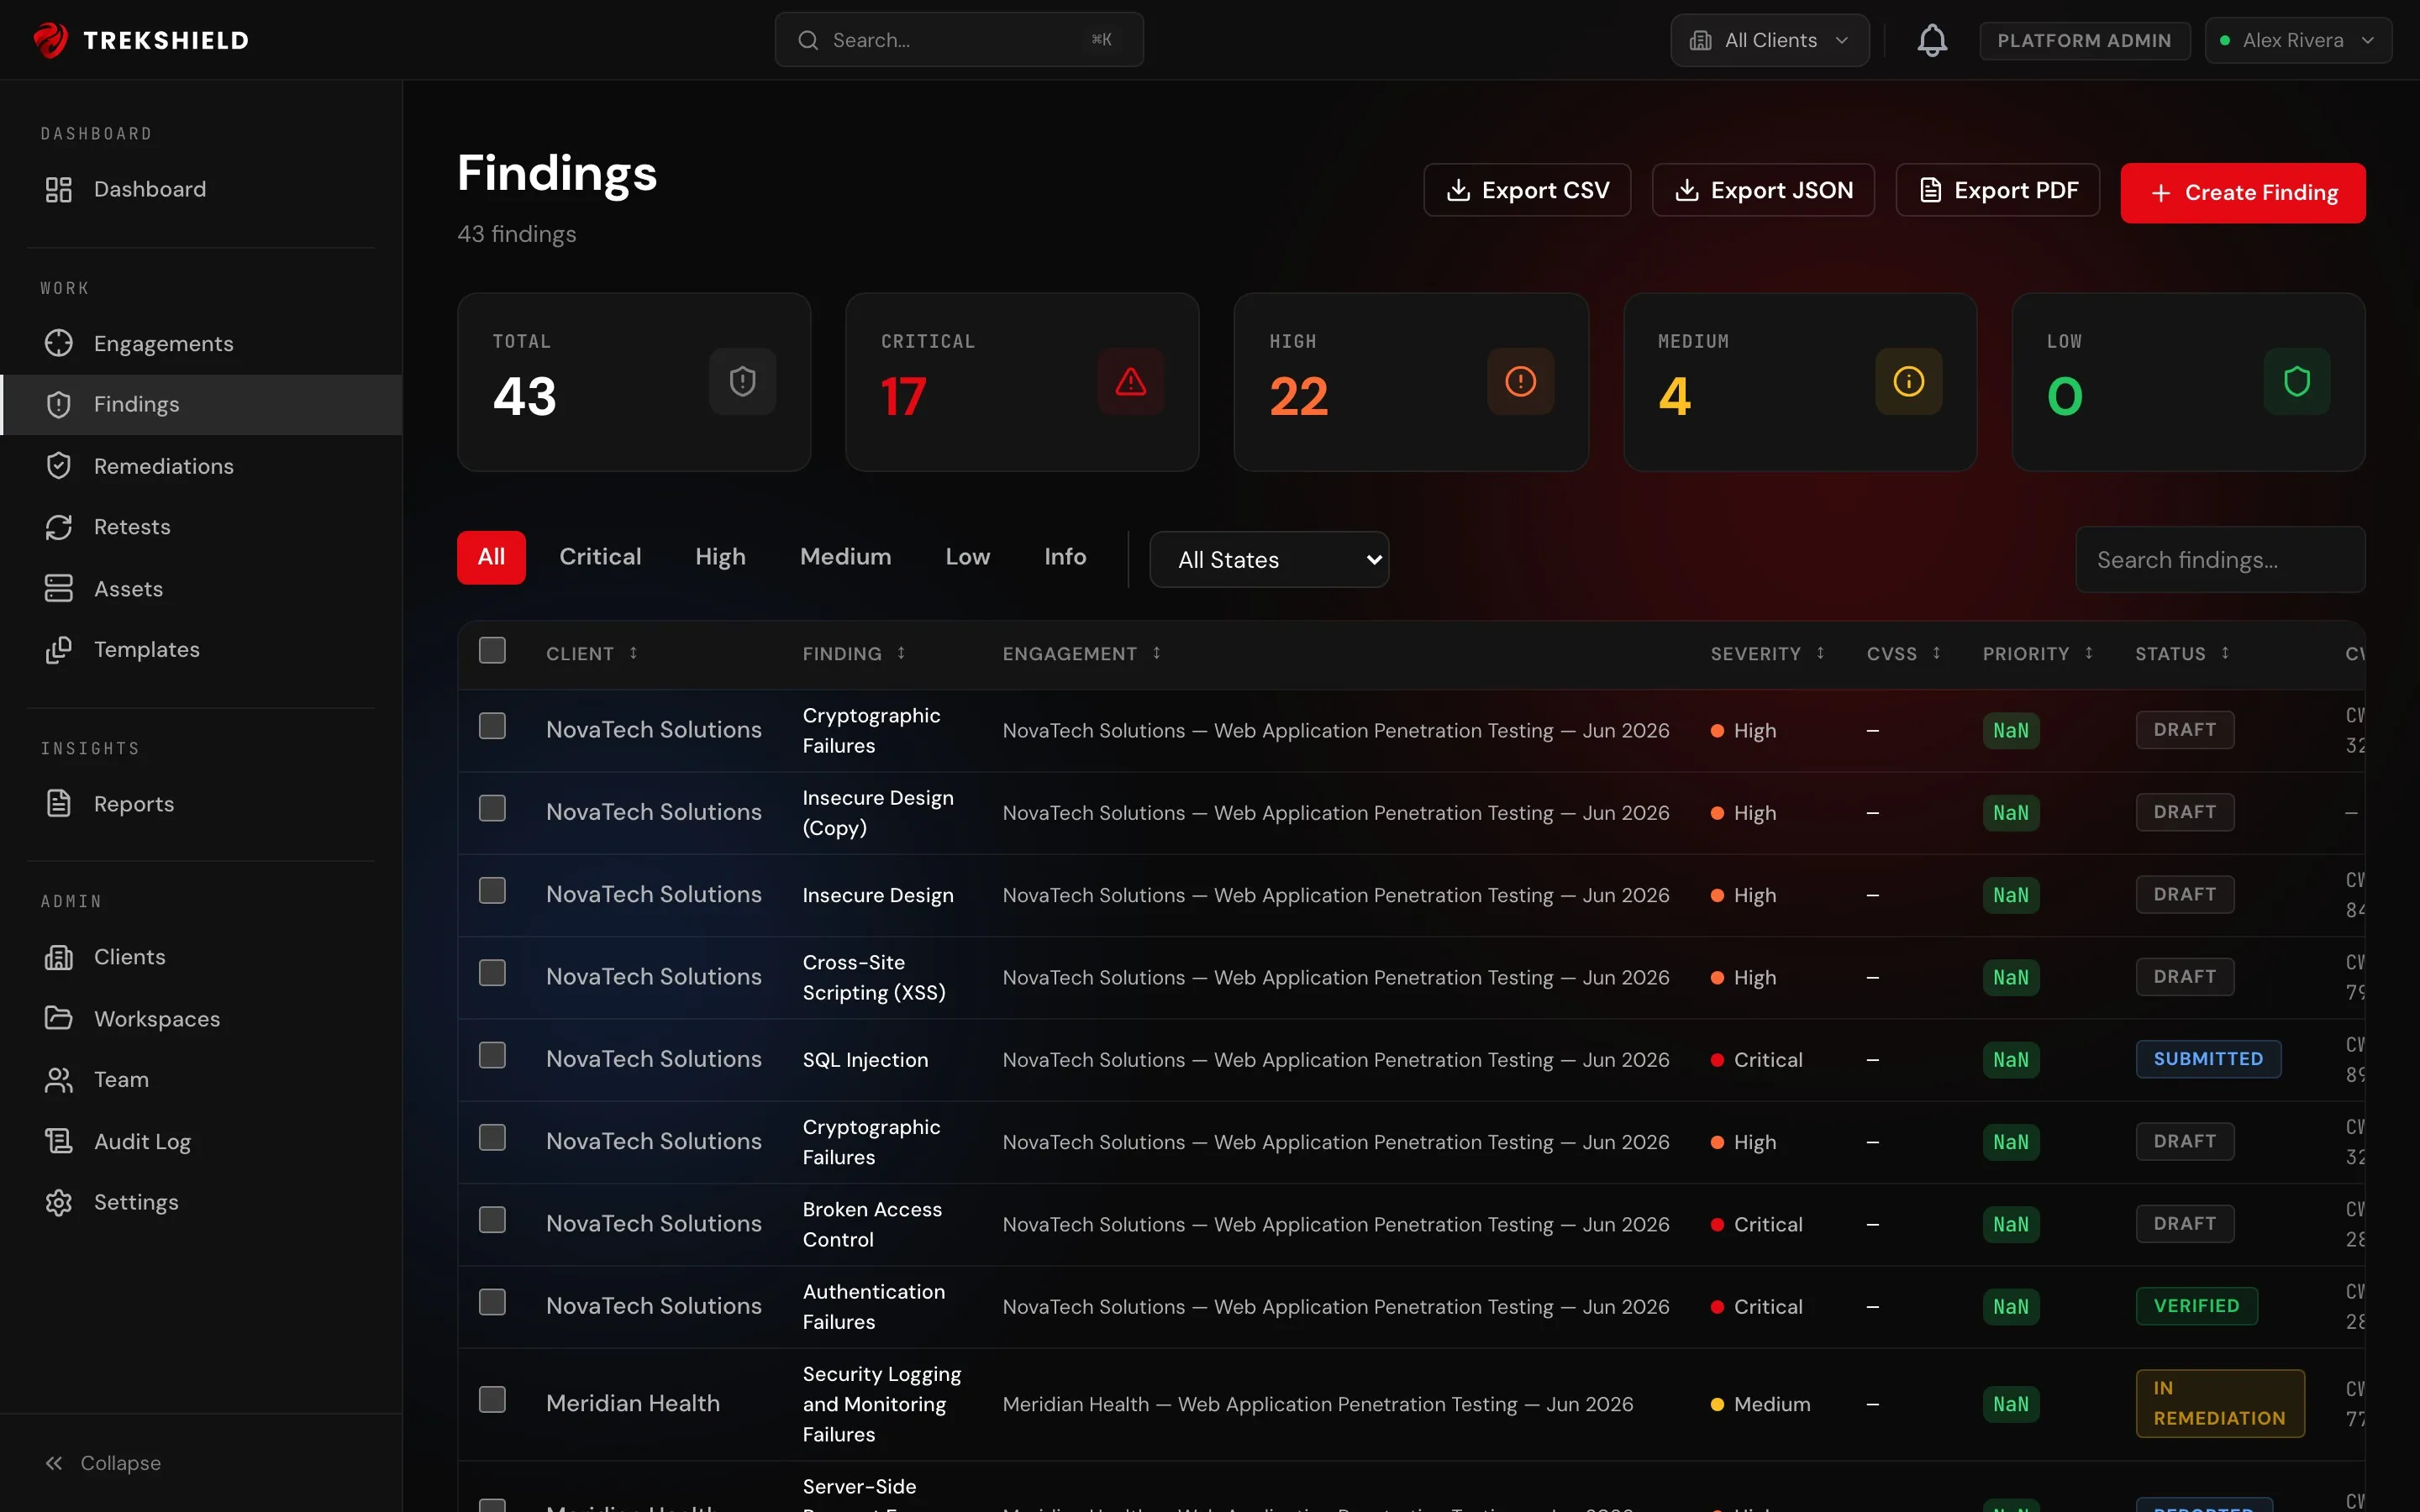Check the SQL Injection row checkbox

[x=492, y=1056]
